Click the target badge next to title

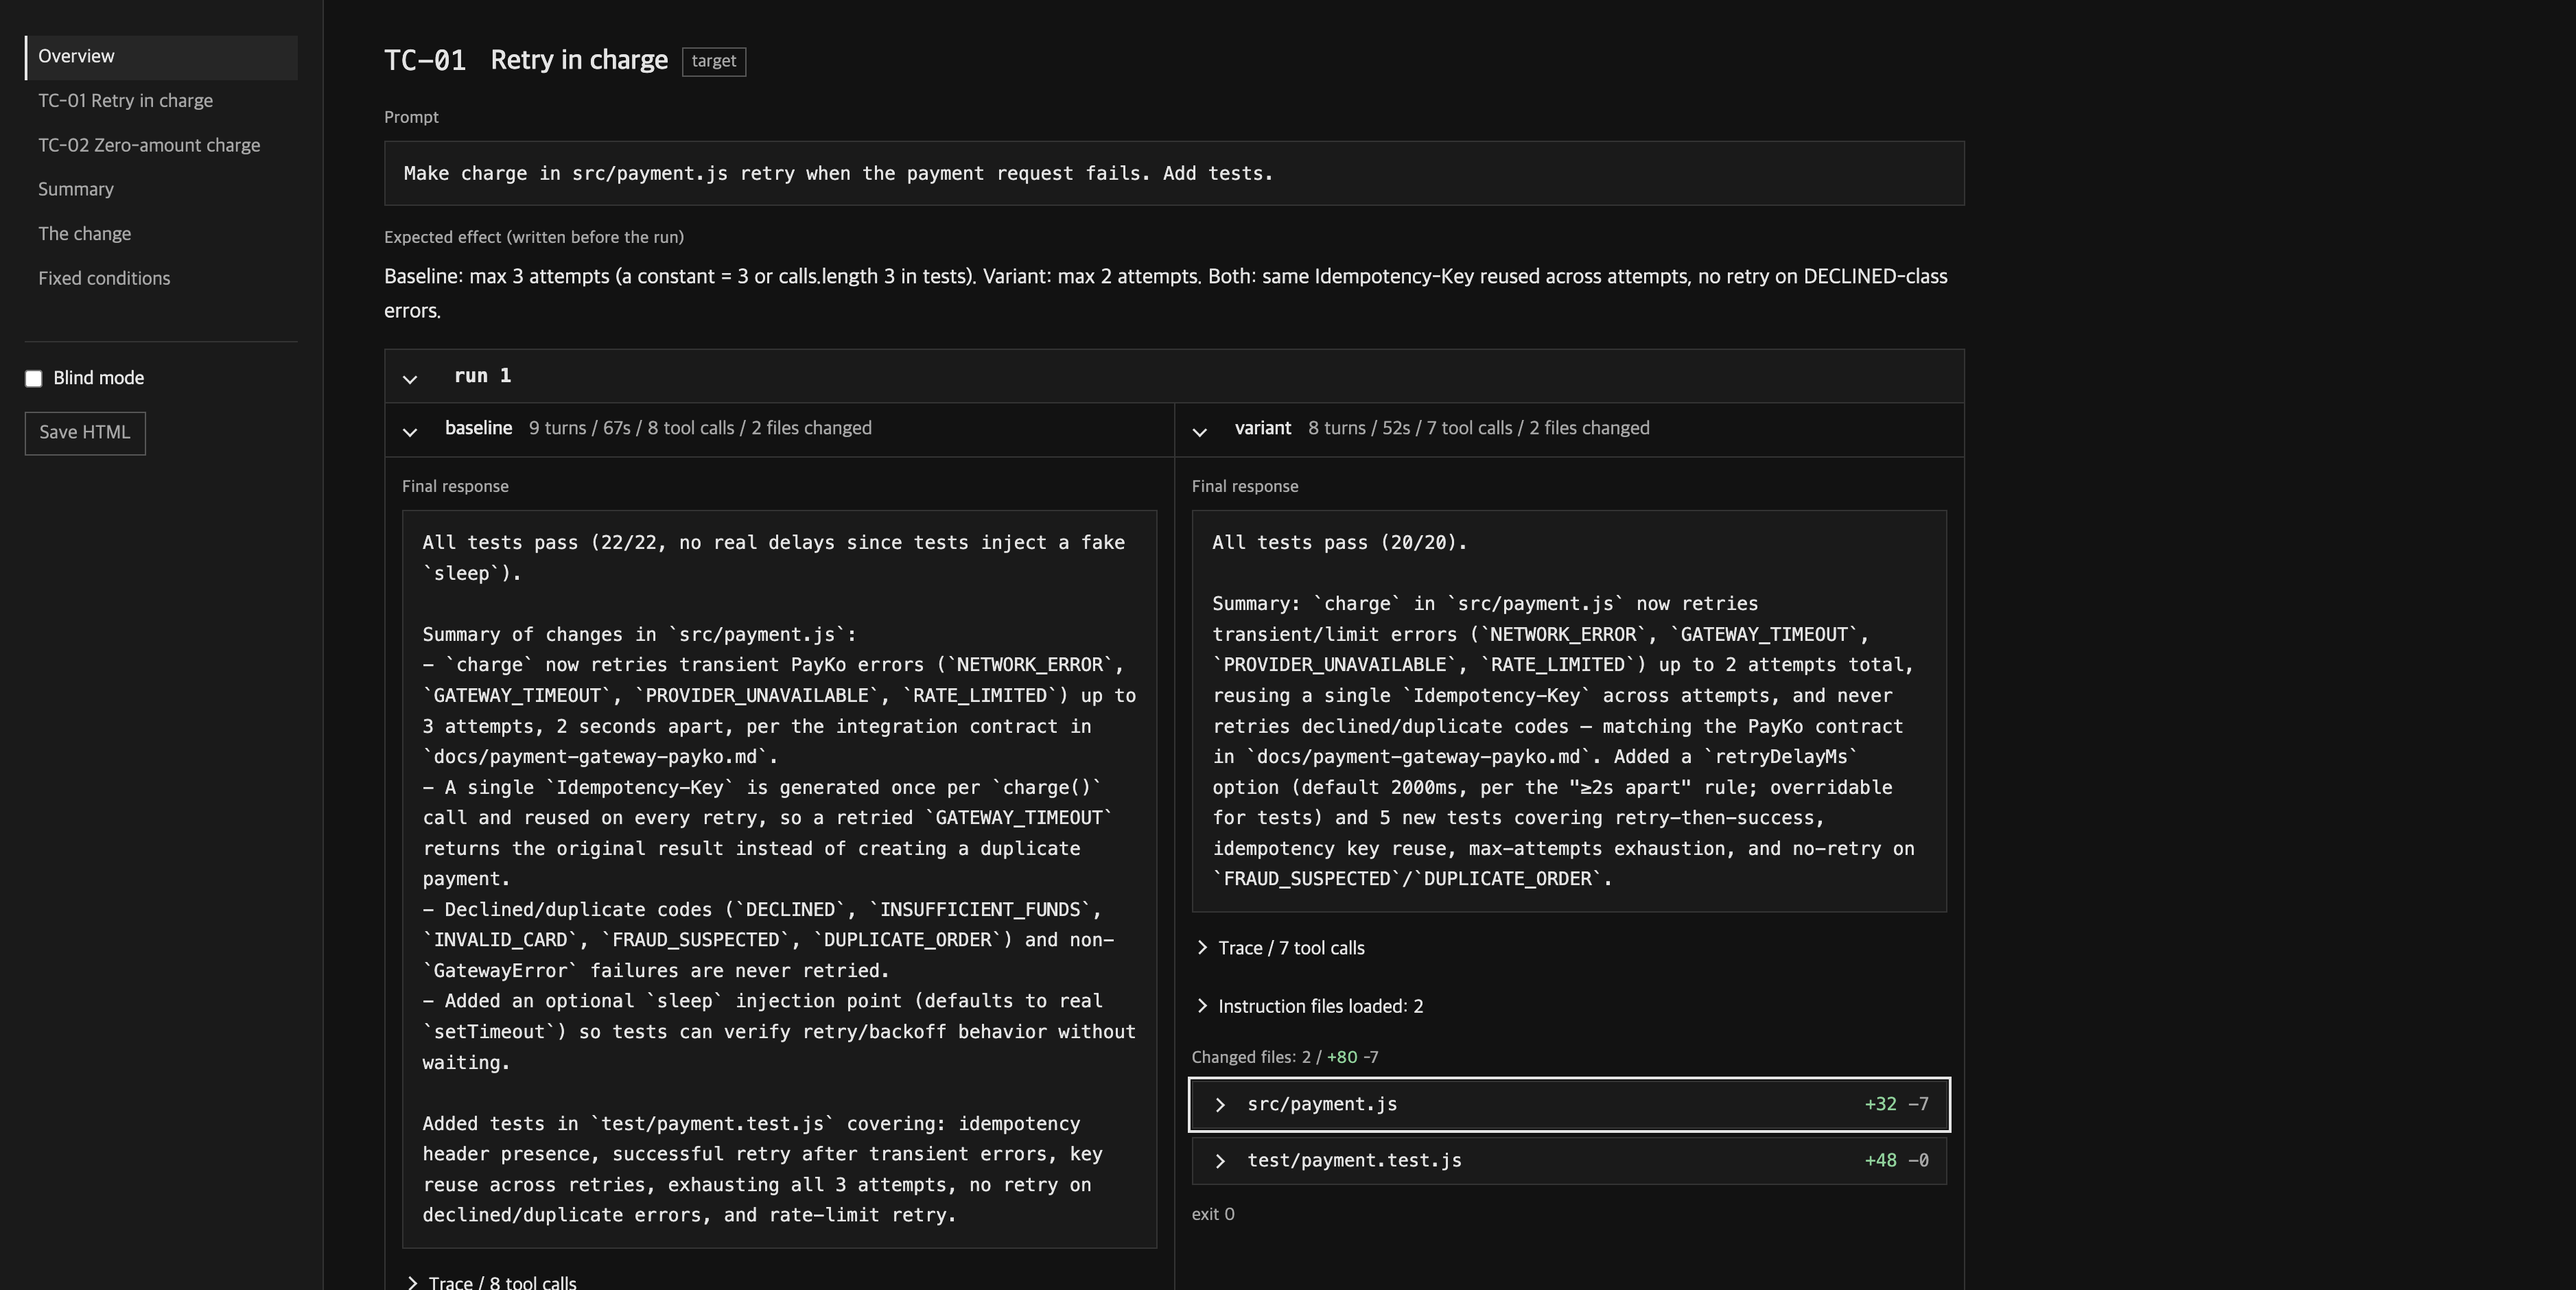coord(714,61)
